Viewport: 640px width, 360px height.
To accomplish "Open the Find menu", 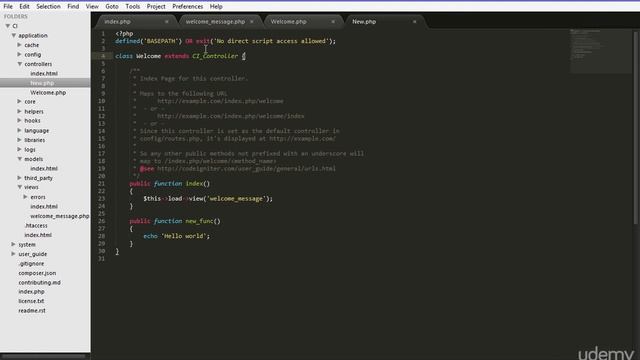I will [73, 7].
